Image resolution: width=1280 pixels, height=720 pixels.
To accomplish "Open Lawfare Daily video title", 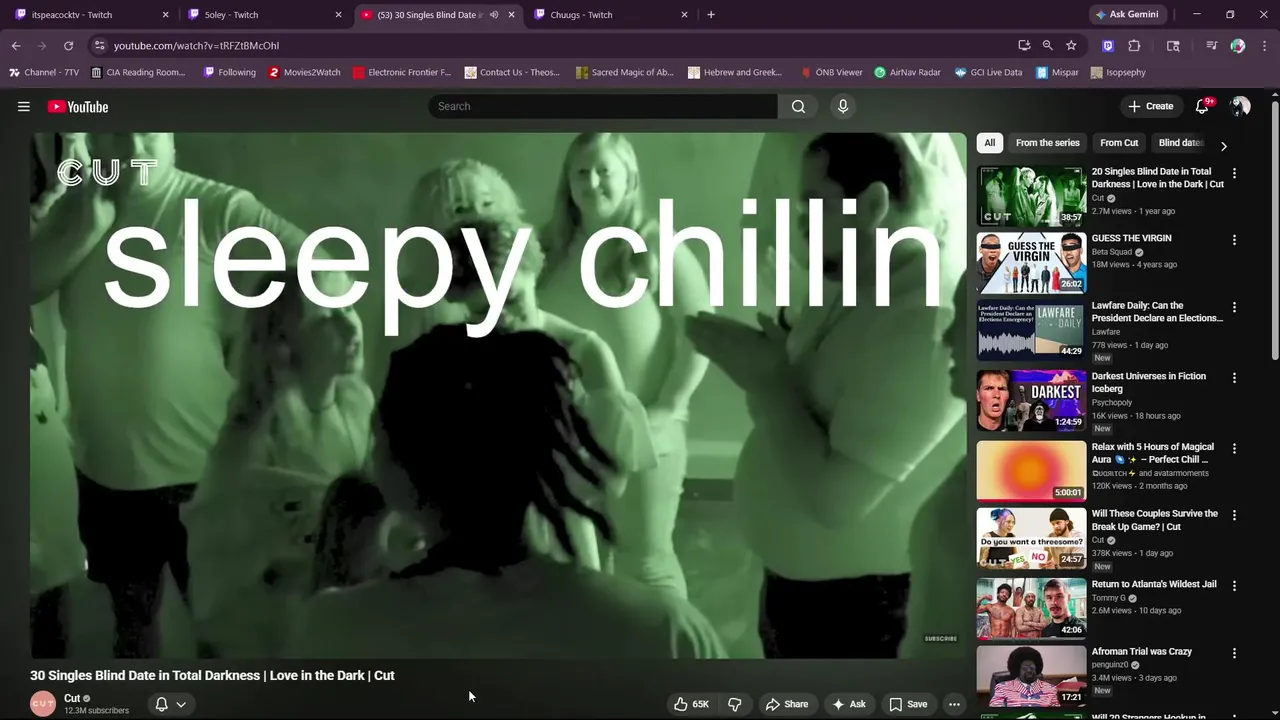I will point(1157,312).
